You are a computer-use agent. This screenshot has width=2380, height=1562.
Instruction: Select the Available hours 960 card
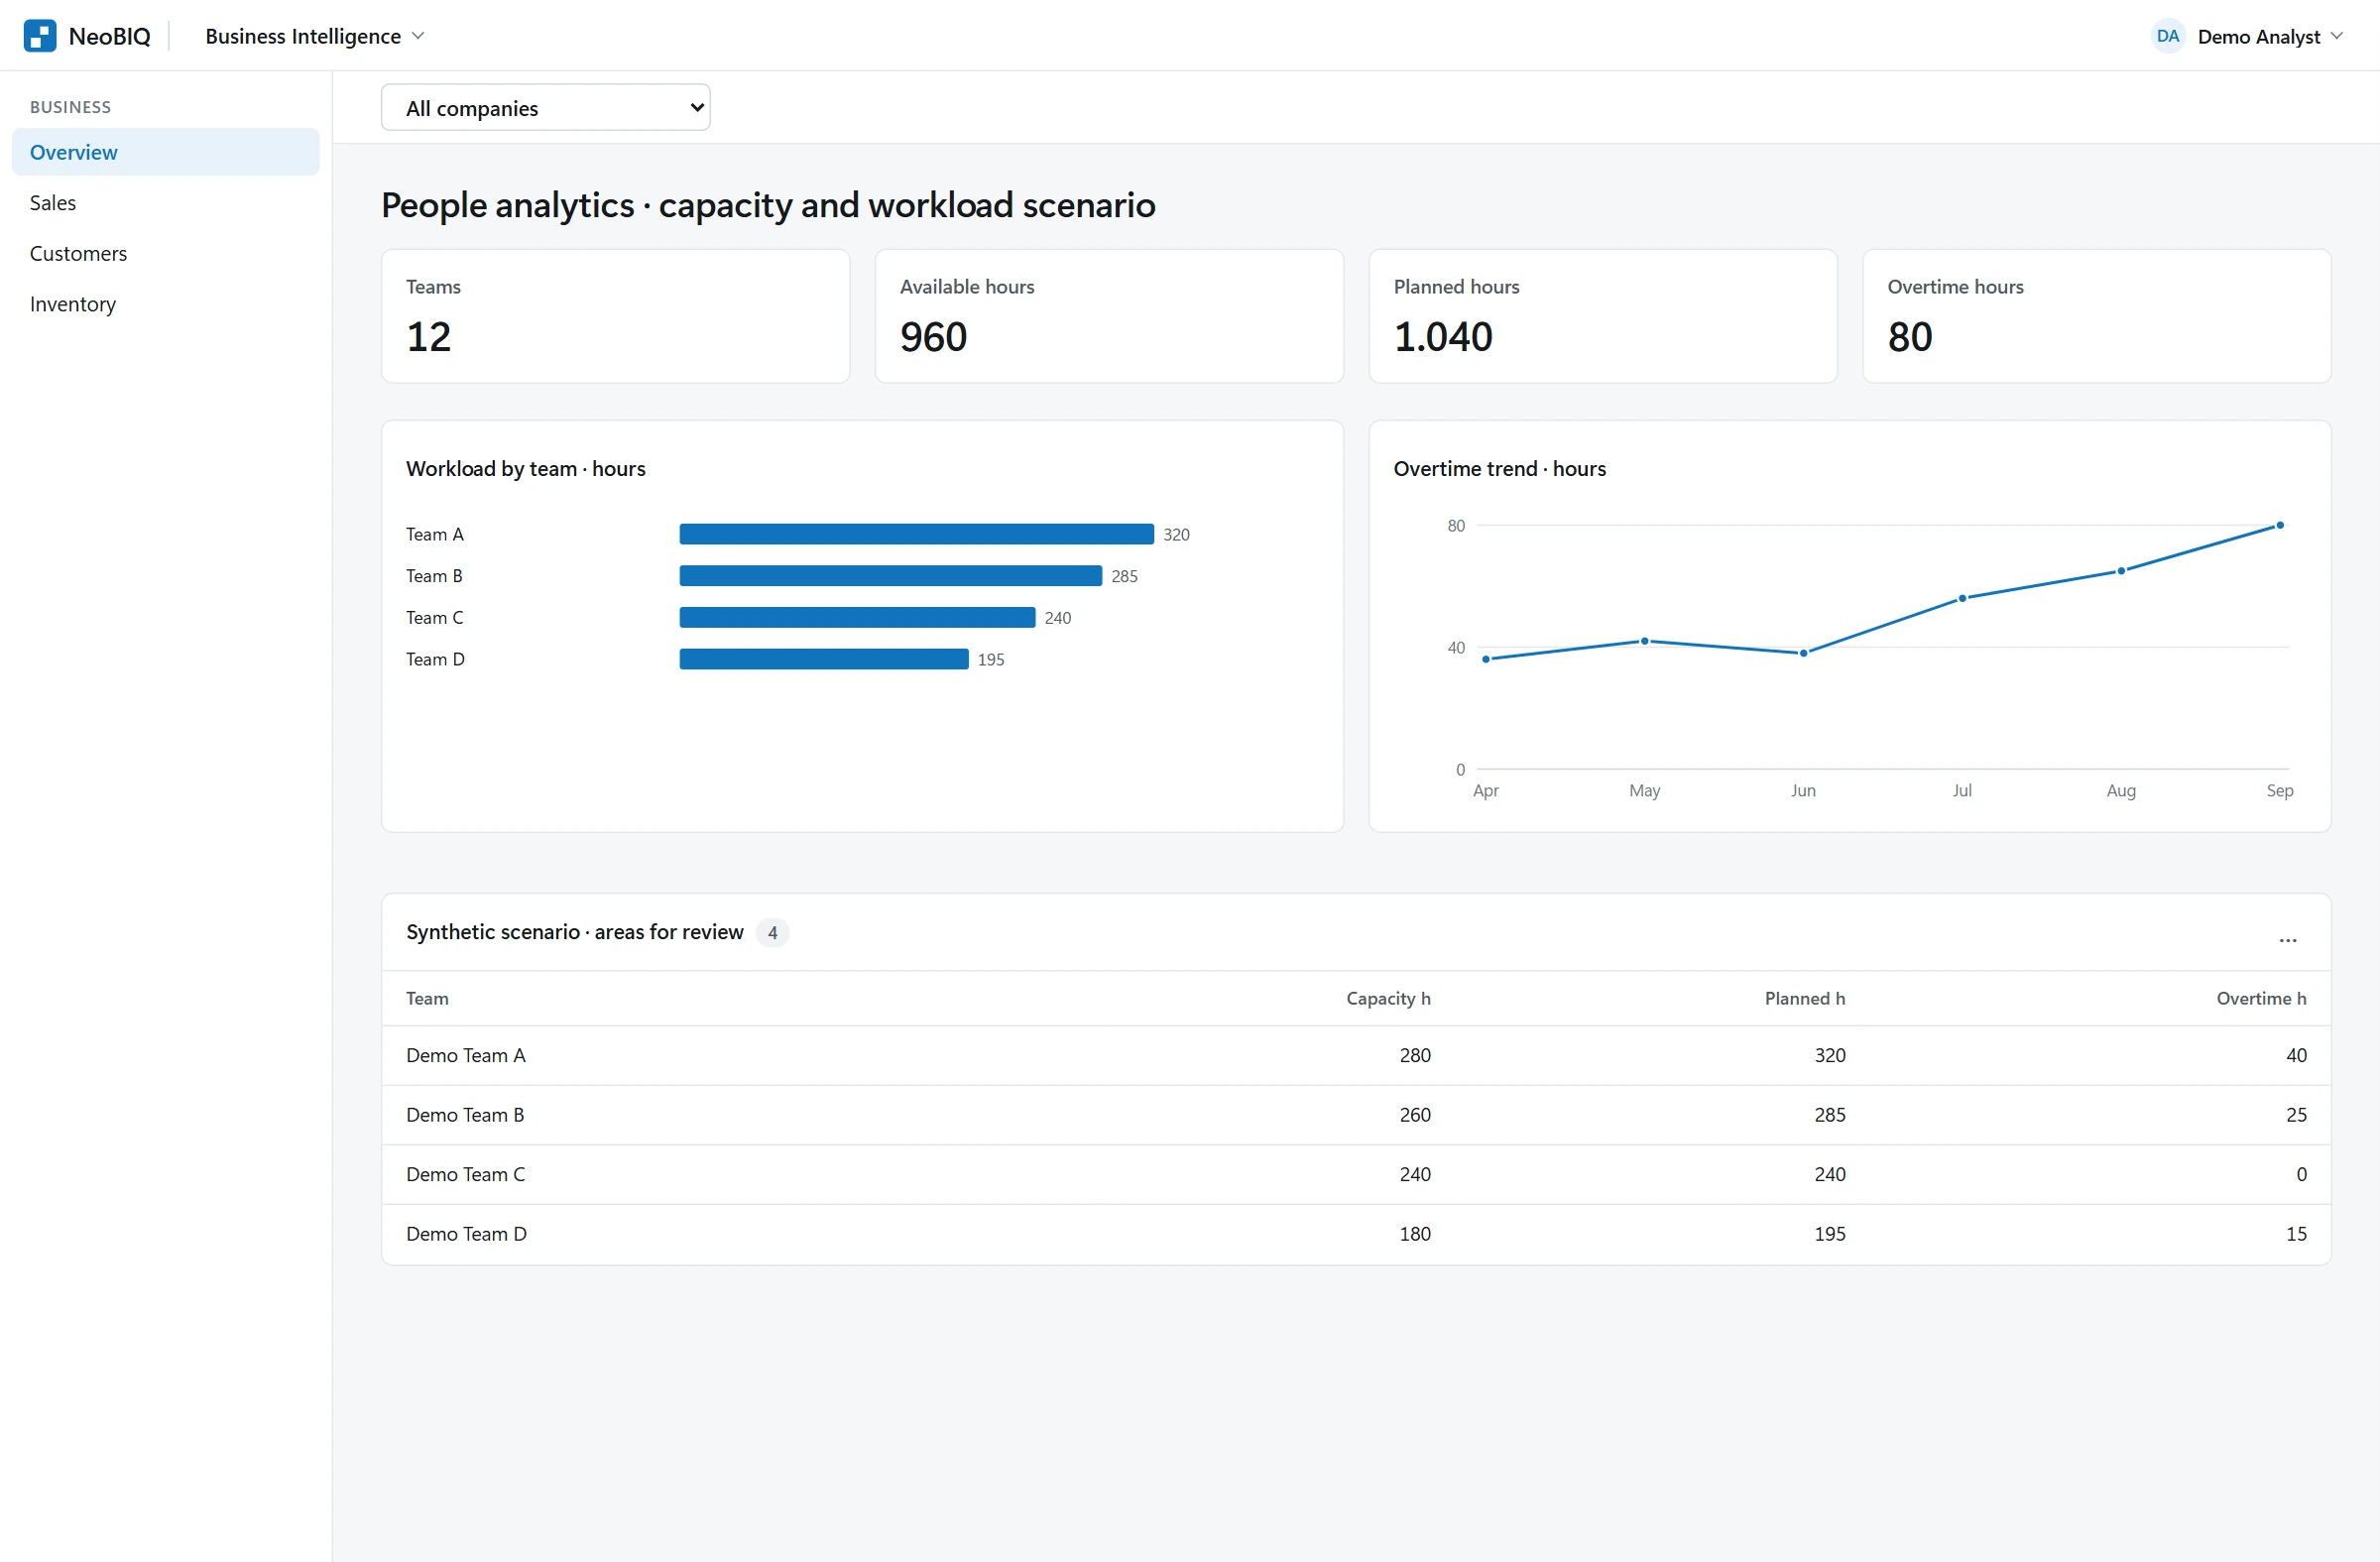coord(1109,316)
